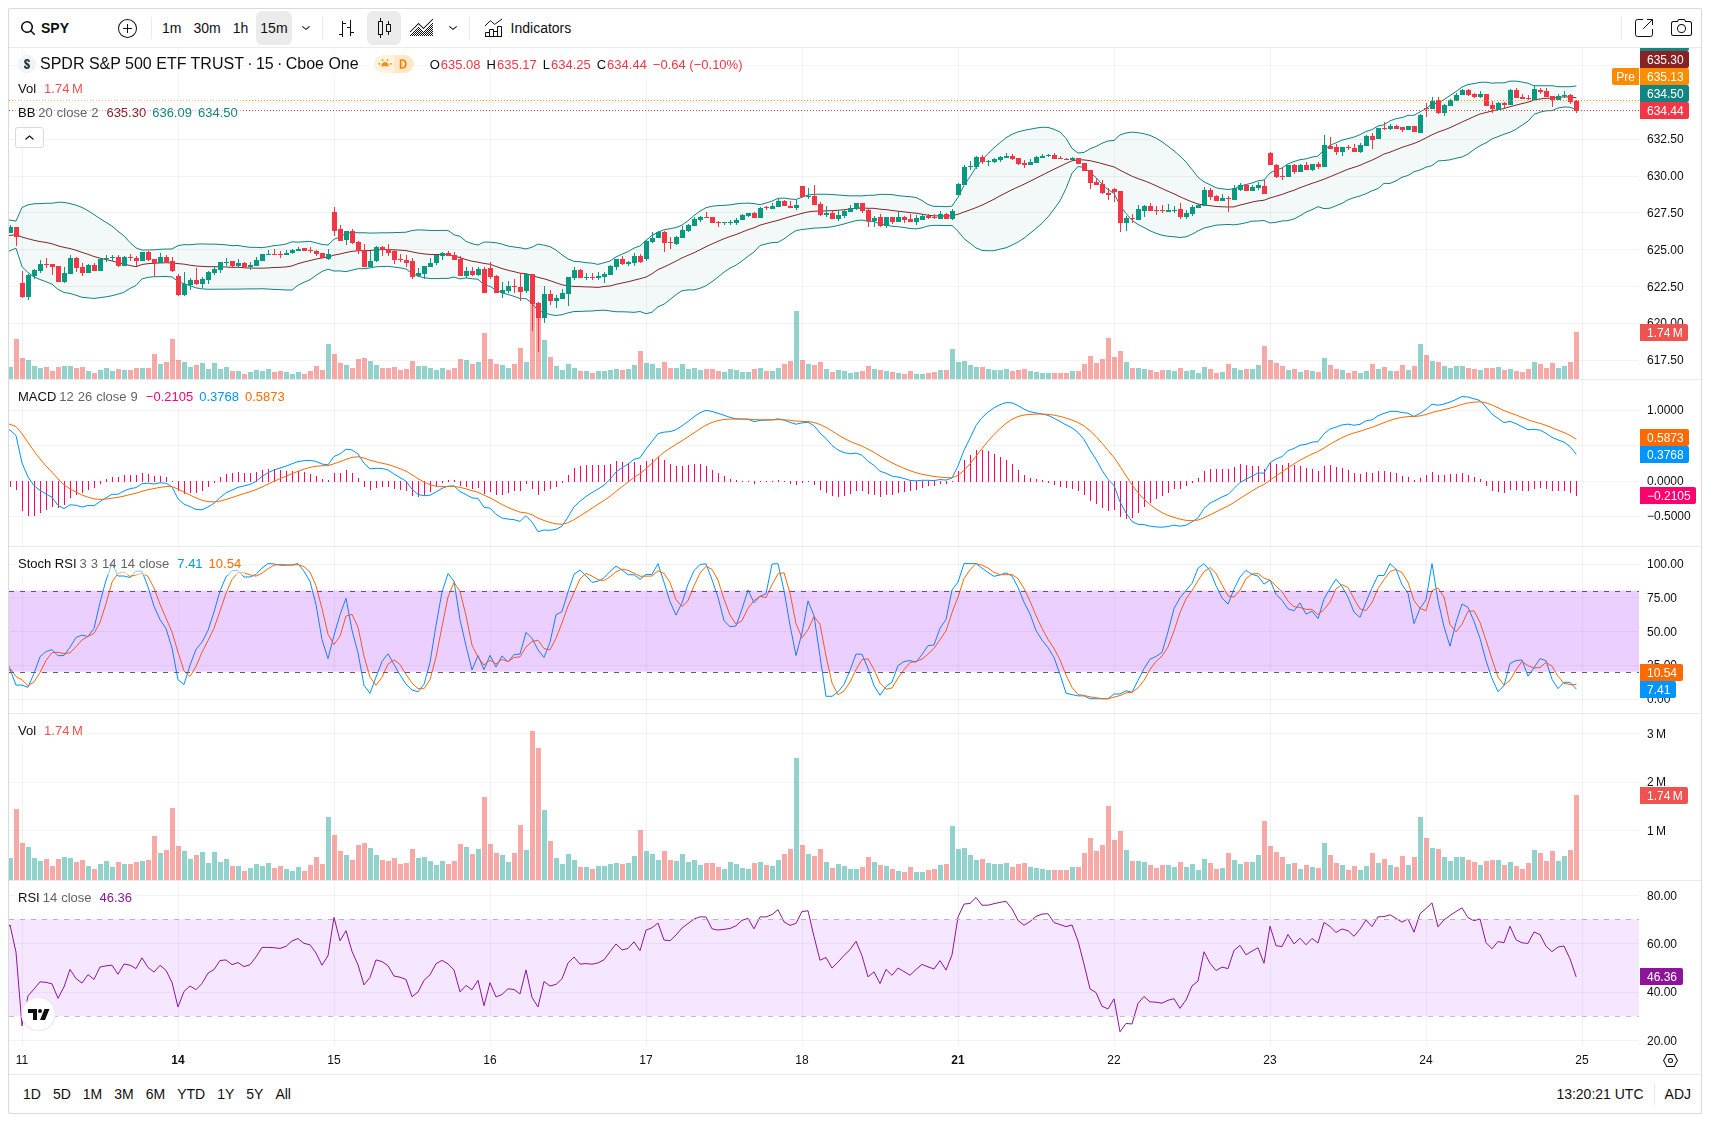This screenshot has width=1710, height=1122.
Task: Switch to the area chart style icon
Action: pos(422,28)
